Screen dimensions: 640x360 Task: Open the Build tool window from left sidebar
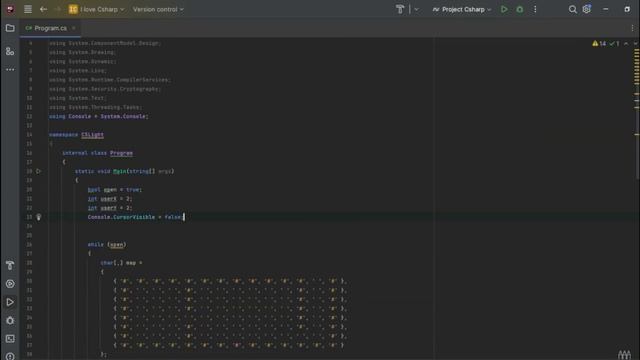(10, 266)
